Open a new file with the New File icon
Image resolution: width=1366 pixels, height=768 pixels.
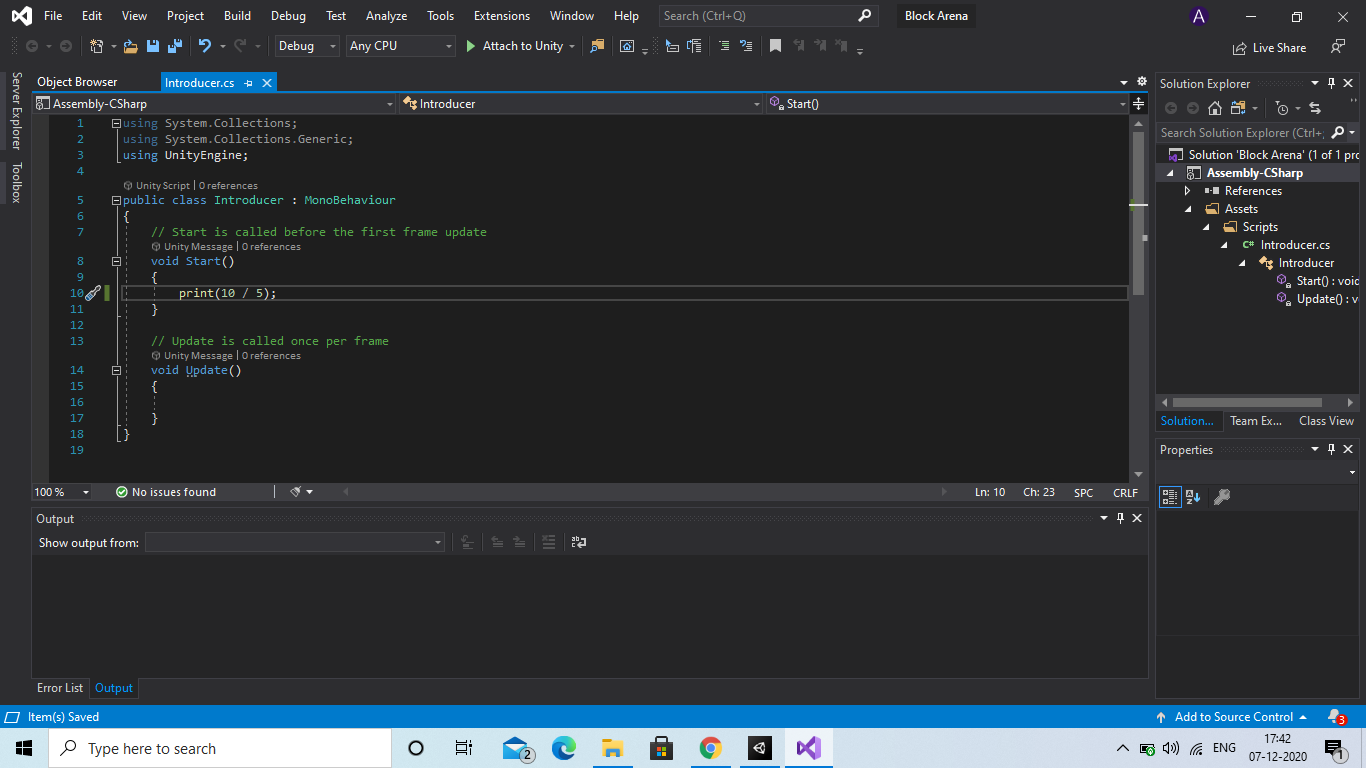96,46
